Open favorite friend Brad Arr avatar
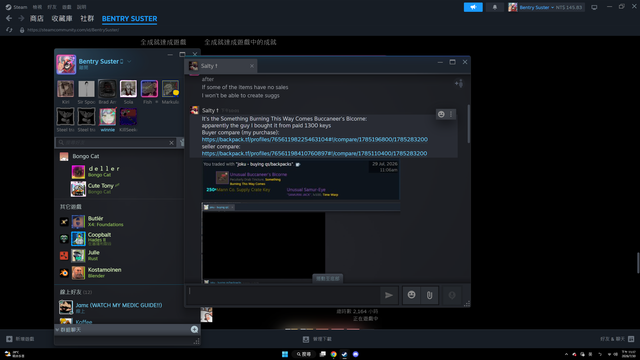 pyautogui.click(x=107, y=89)
